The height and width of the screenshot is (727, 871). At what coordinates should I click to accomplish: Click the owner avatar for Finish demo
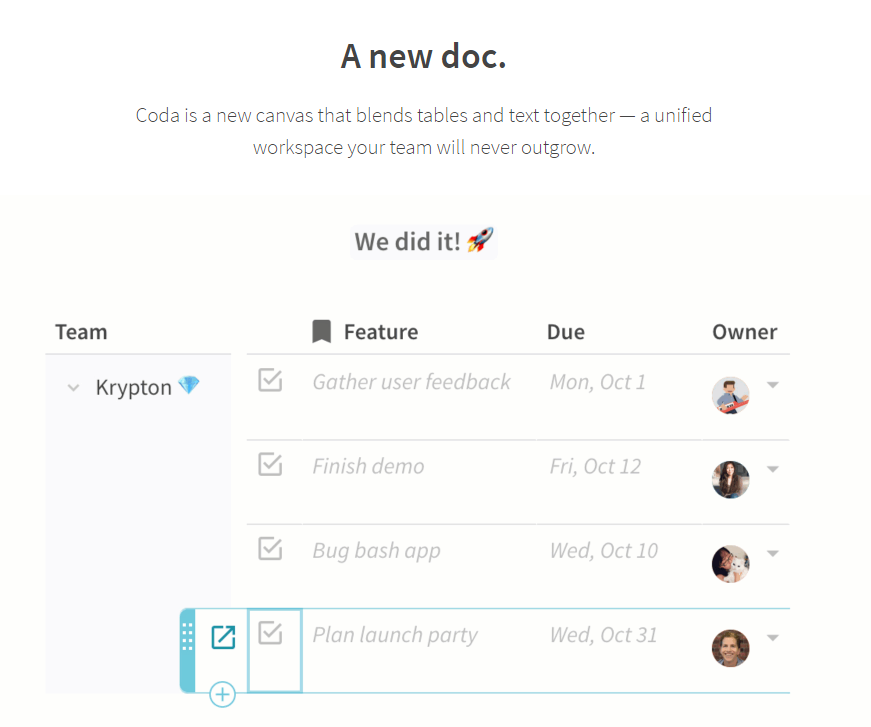pyautogui.click(x=730, y=479)
